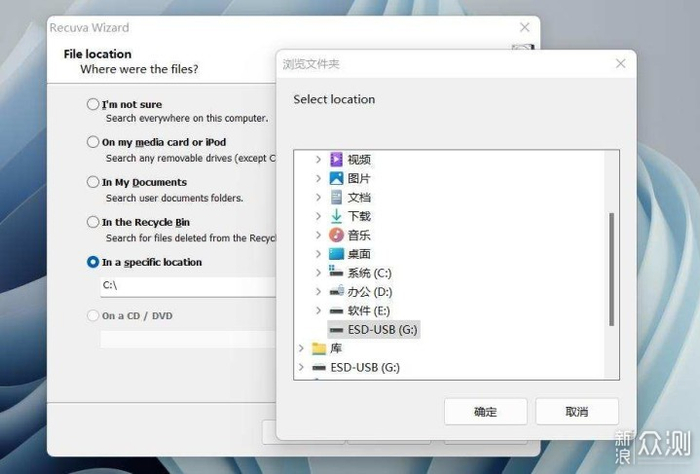Click the highlighted ESD-USB (G:) drive icon

(336, 330)
